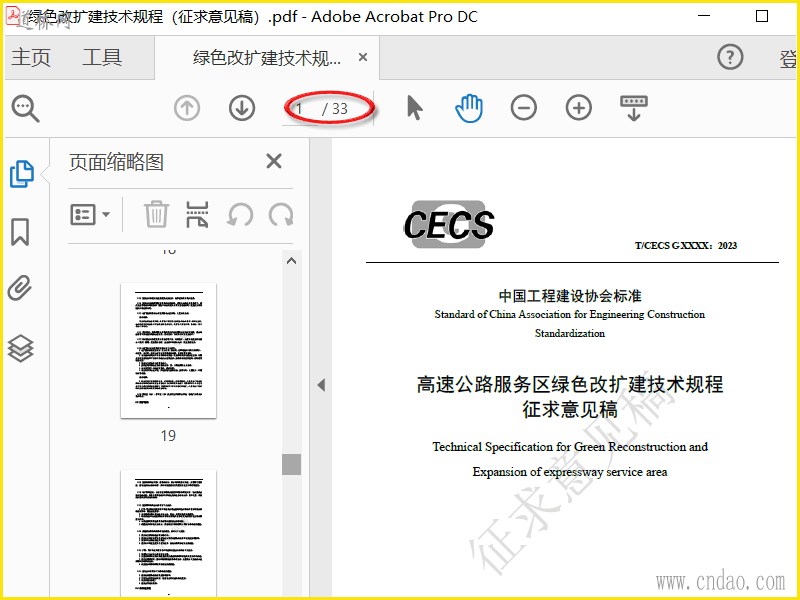The height and width of the screenshot is (600, 800).
Task: Select the page 19 thumbnail
Action: (x=168, y=351)
